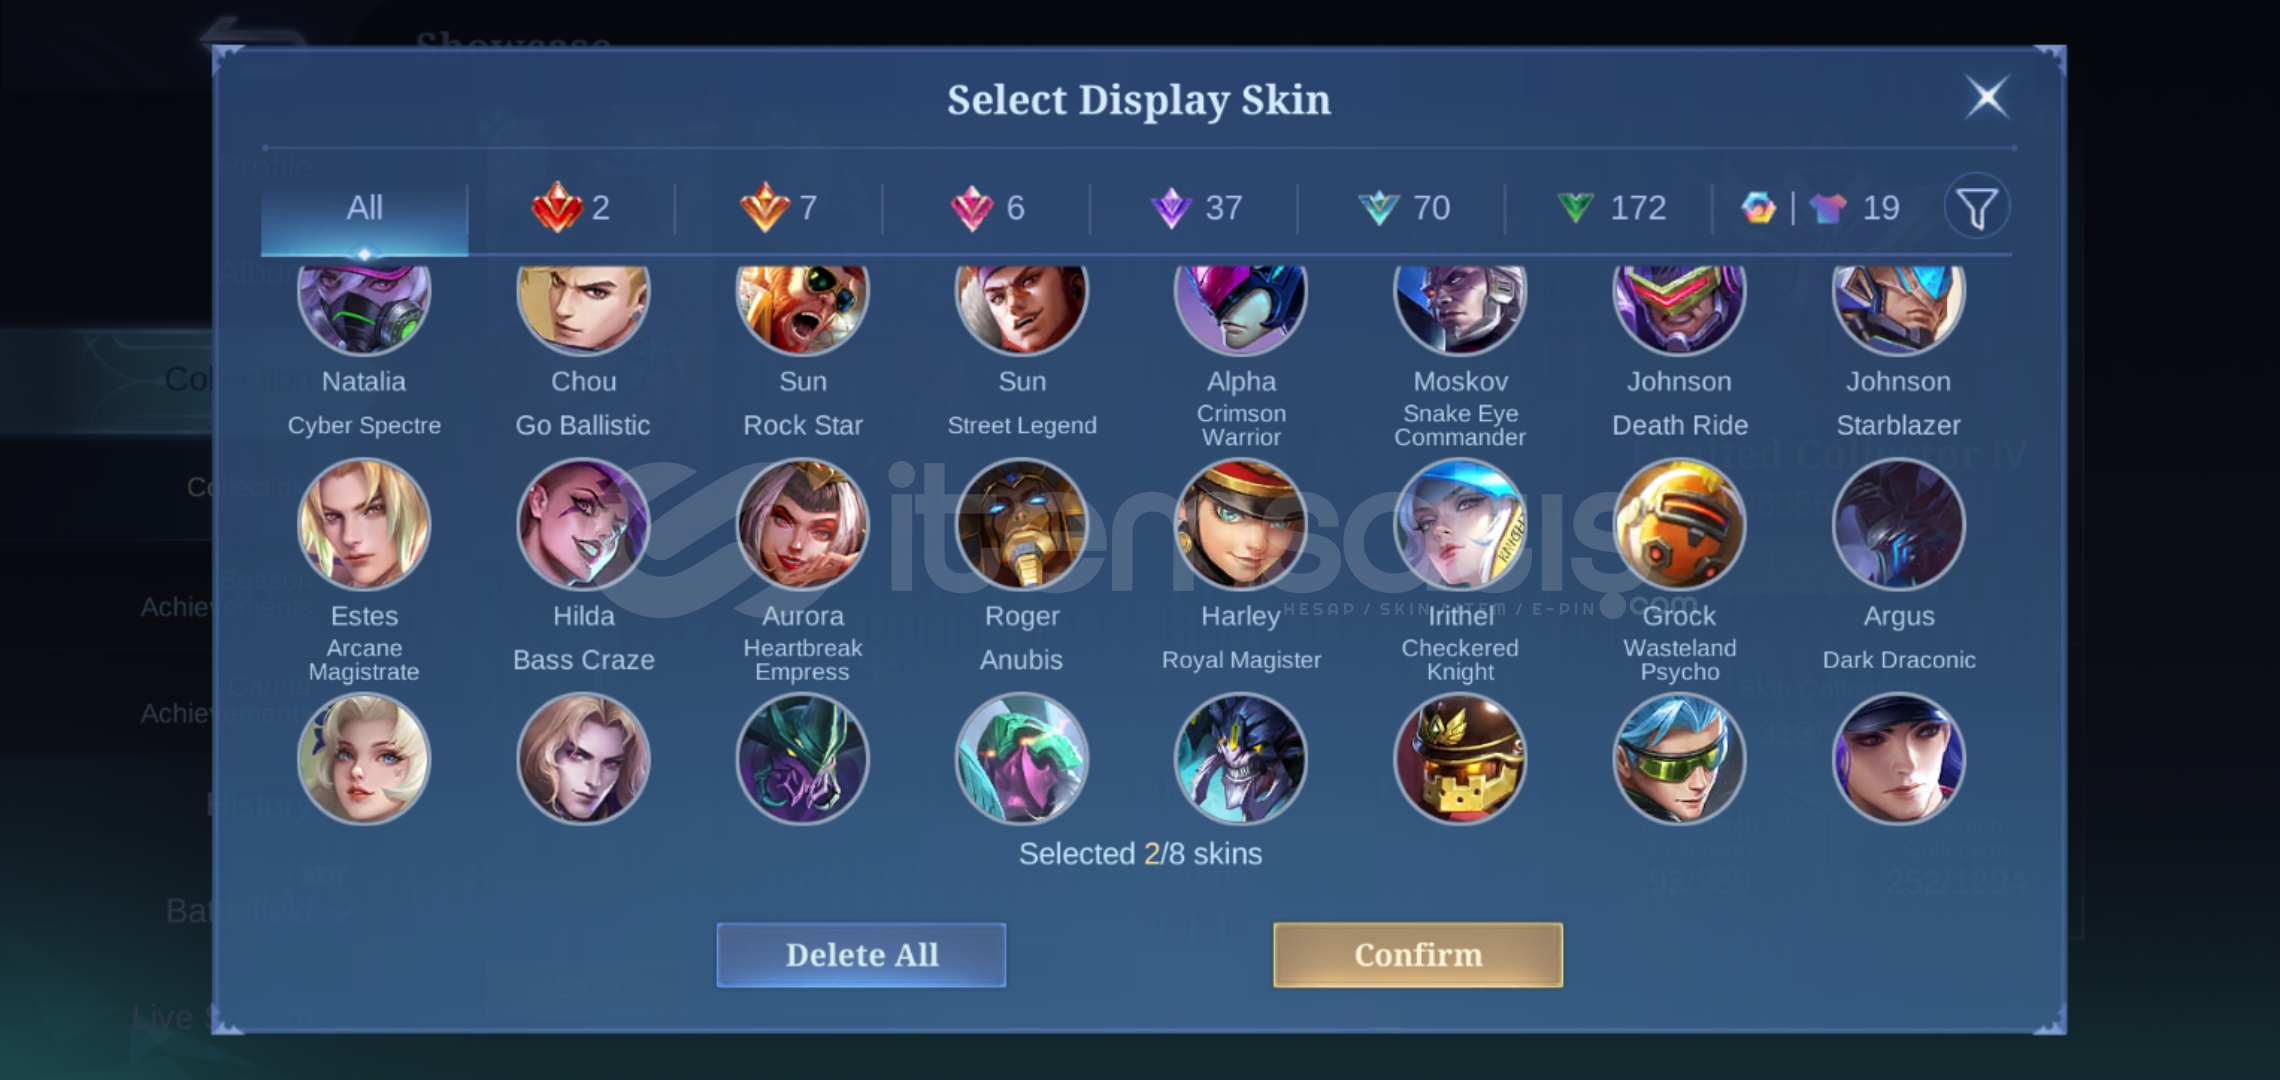2280x1080 pixels.
Task: Show the green tier tab with 172 skins
Action: point(1612,208)
